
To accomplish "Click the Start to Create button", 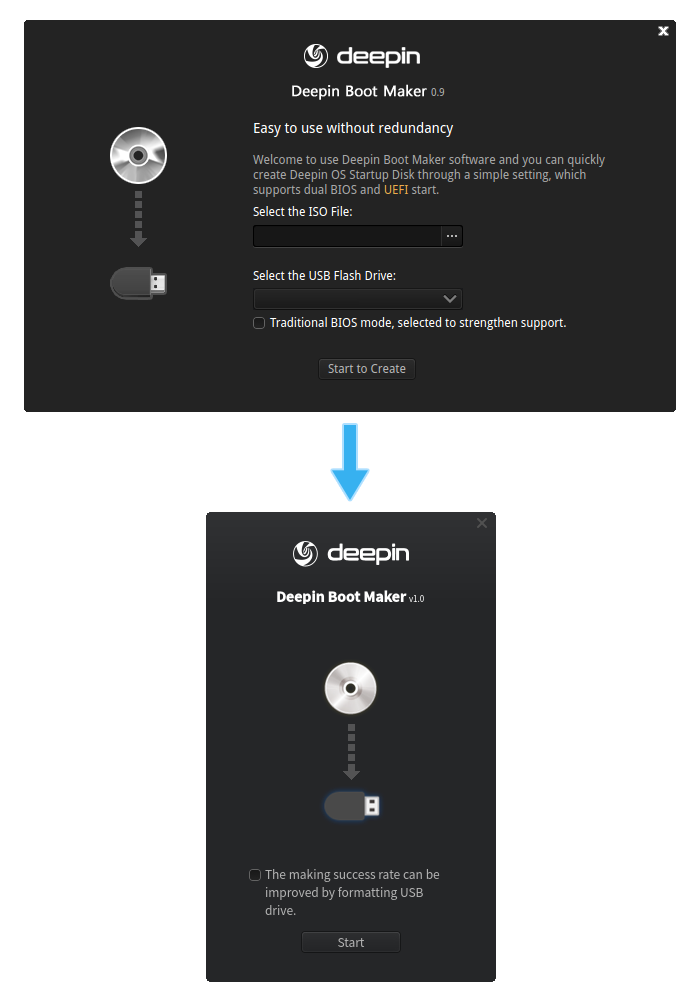I will [x=367, y=369].
